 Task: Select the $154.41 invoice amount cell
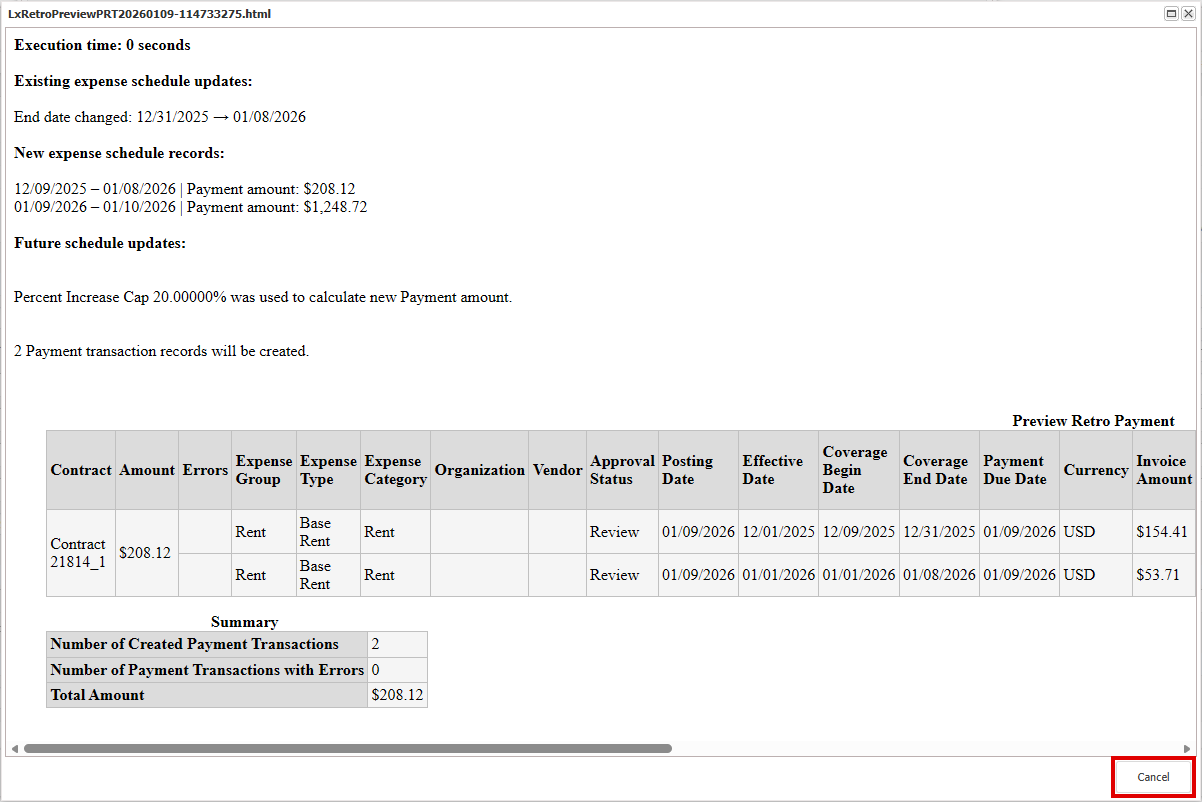point(1162,532)
